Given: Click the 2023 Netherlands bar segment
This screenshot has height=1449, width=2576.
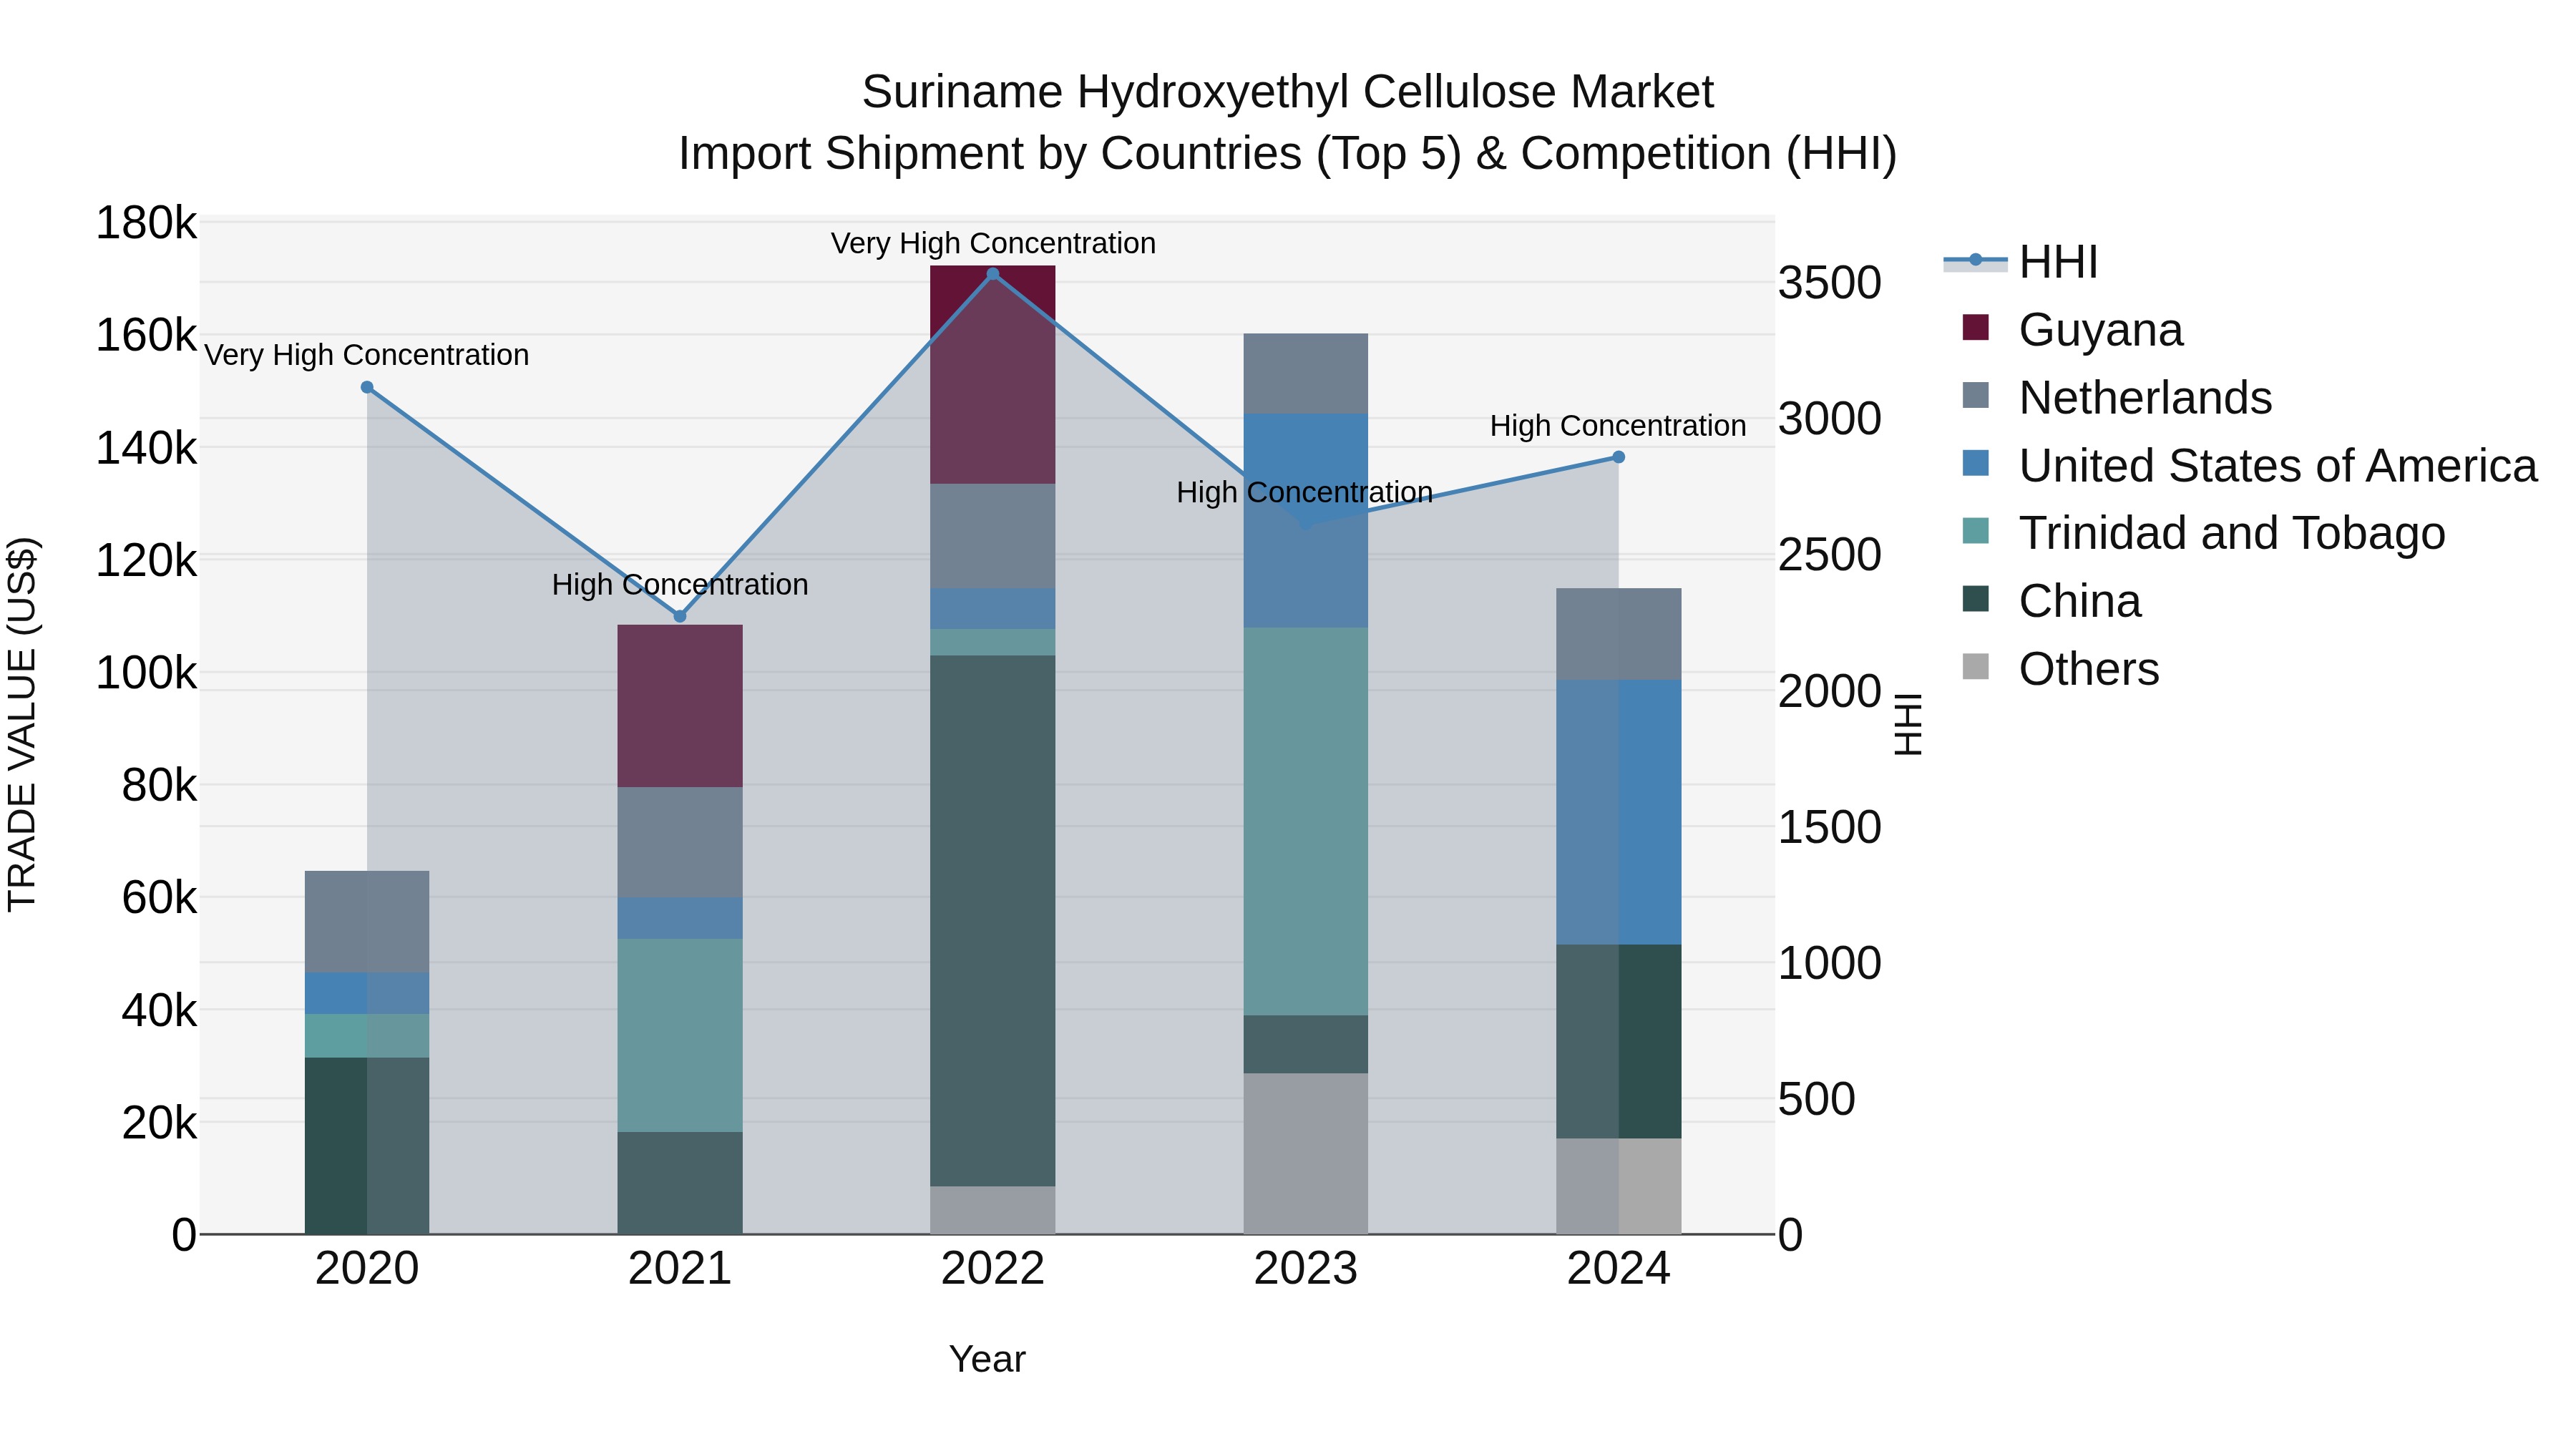Looking at the screenshot, I should click(x=1305, y=374).
